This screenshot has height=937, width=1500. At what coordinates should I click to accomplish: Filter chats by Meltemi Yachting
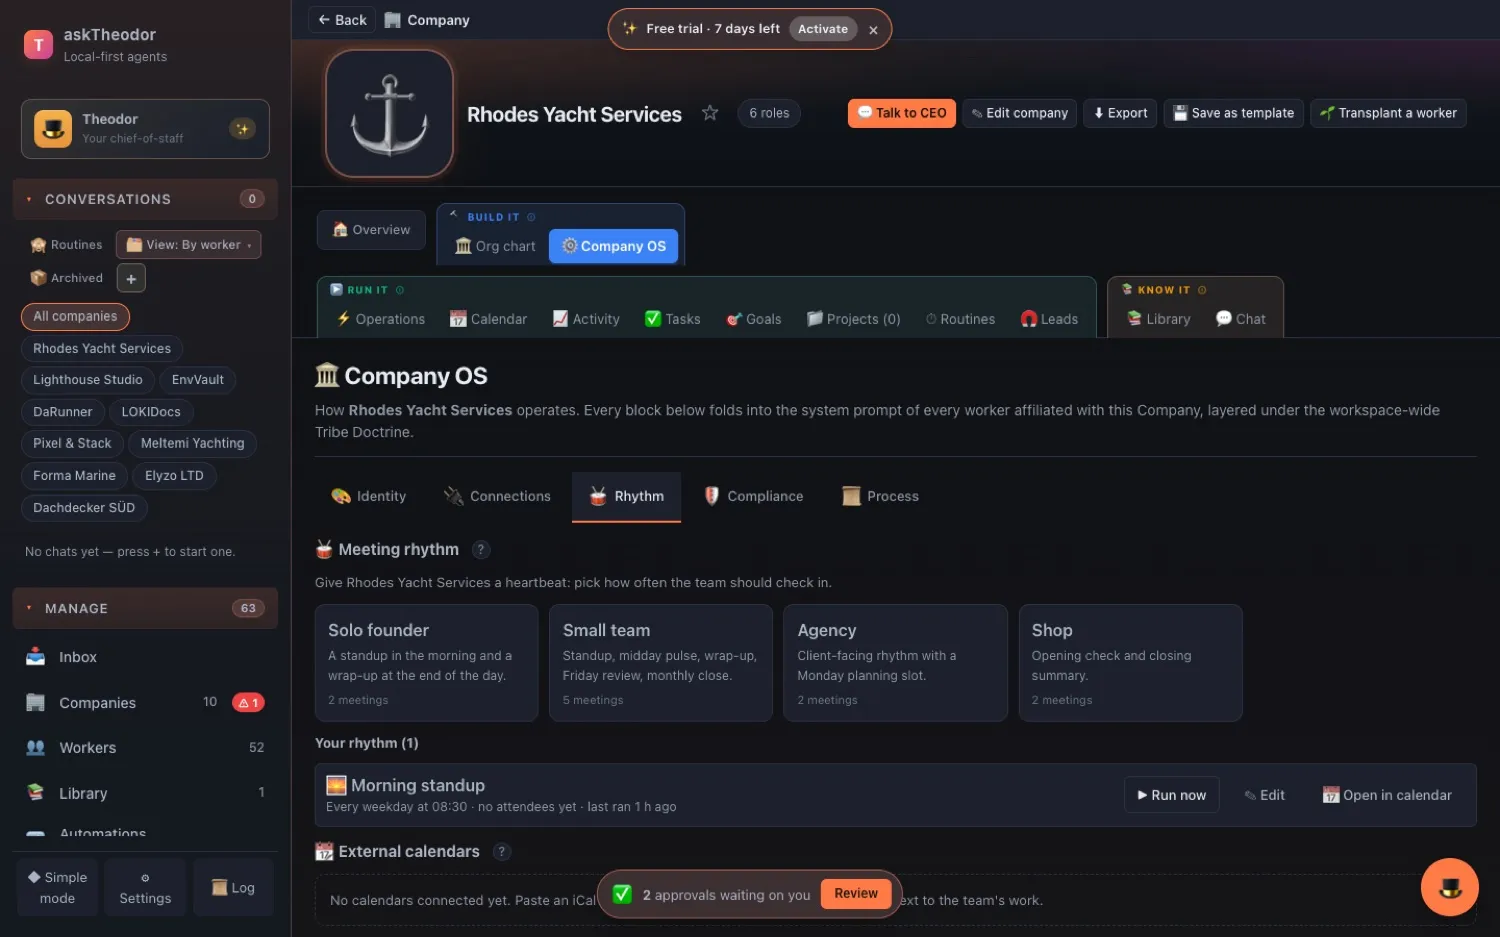click(192, 443)
